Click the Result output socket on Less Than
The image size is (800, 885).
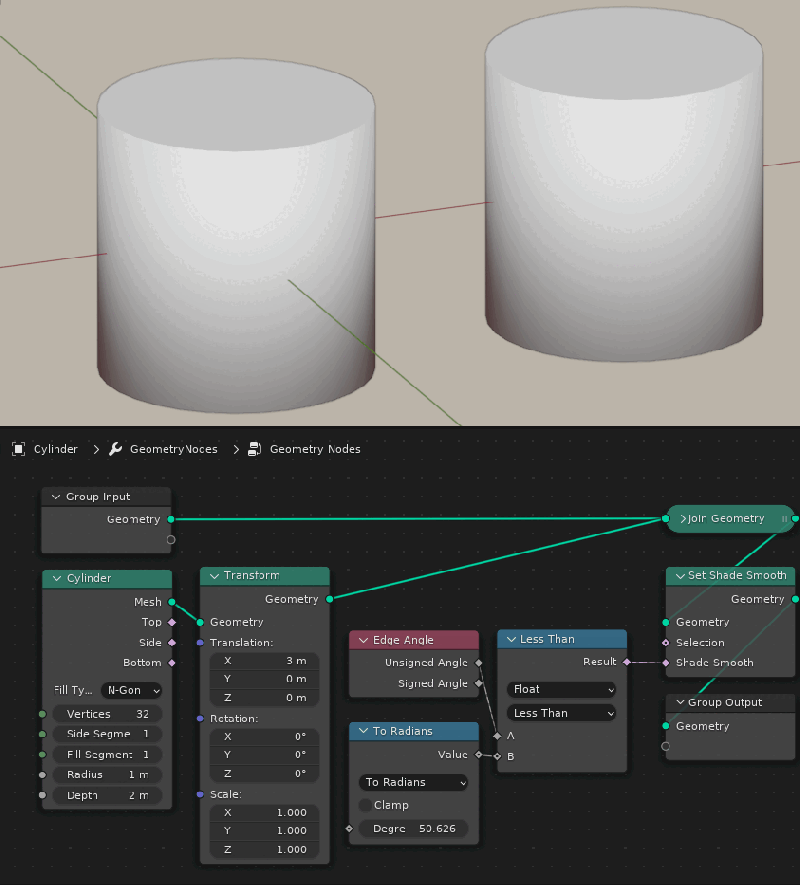pos(625,662)
